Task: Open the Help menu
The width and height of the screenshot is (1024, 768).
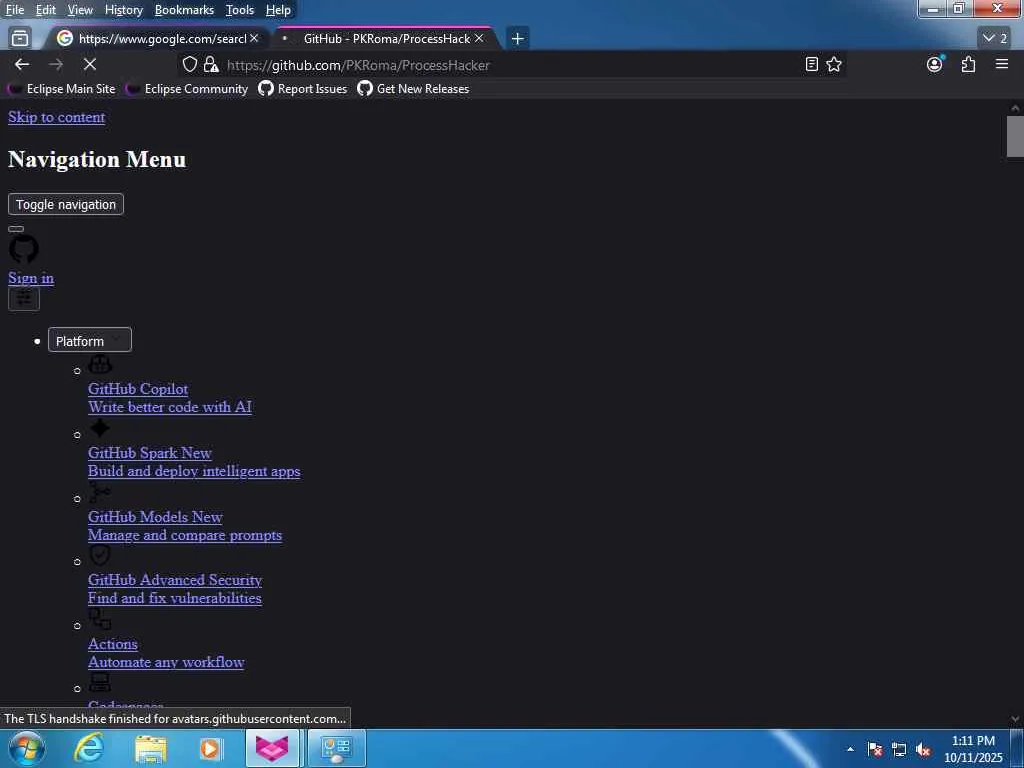Action: (278, 10)
